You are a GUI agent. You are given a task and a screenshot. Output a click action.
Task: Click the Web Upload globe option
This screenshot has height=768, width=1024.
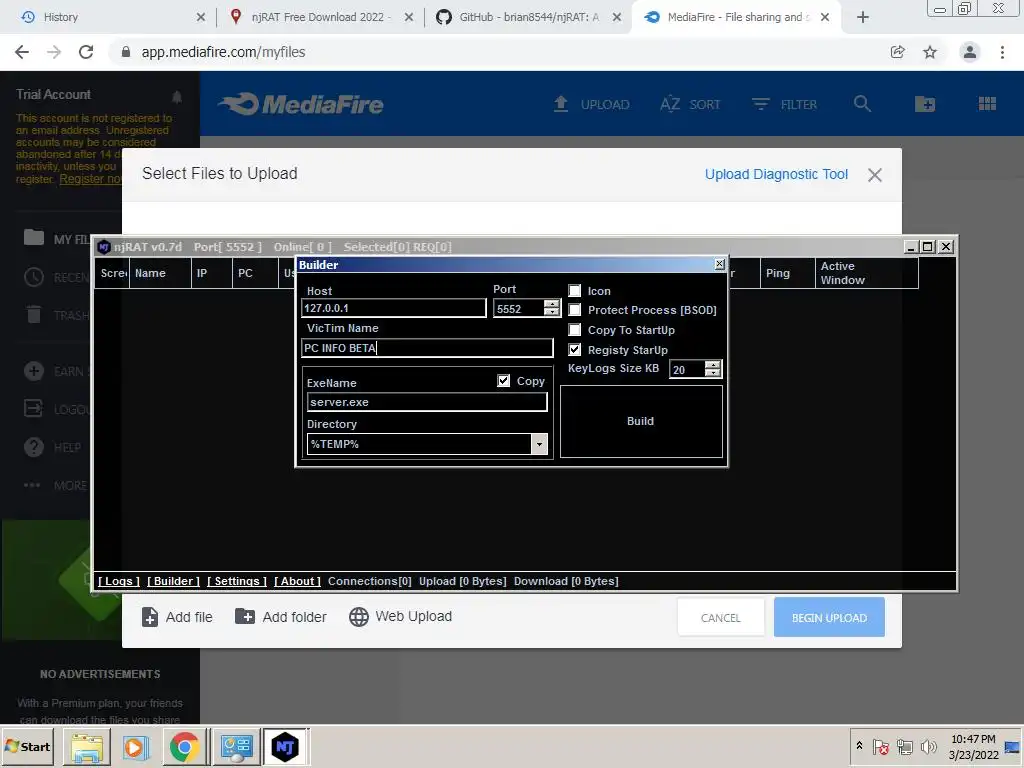pos(400,616)
